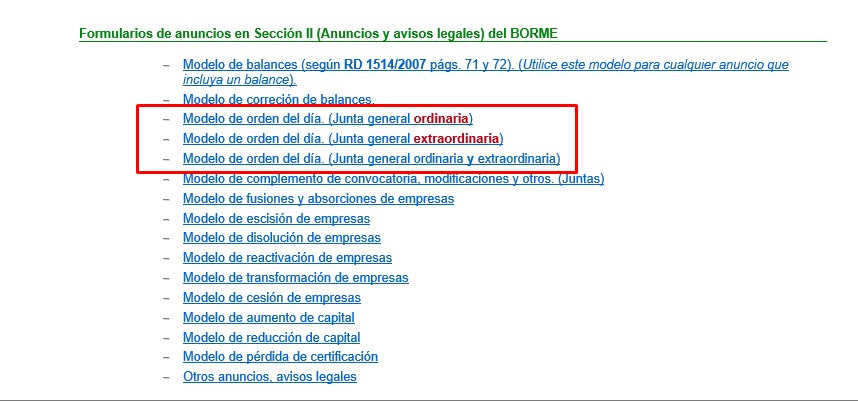858x402 pixels.
Task: Open orden del día for Junta general extraordinaria
Action: [x=343, y=138]
